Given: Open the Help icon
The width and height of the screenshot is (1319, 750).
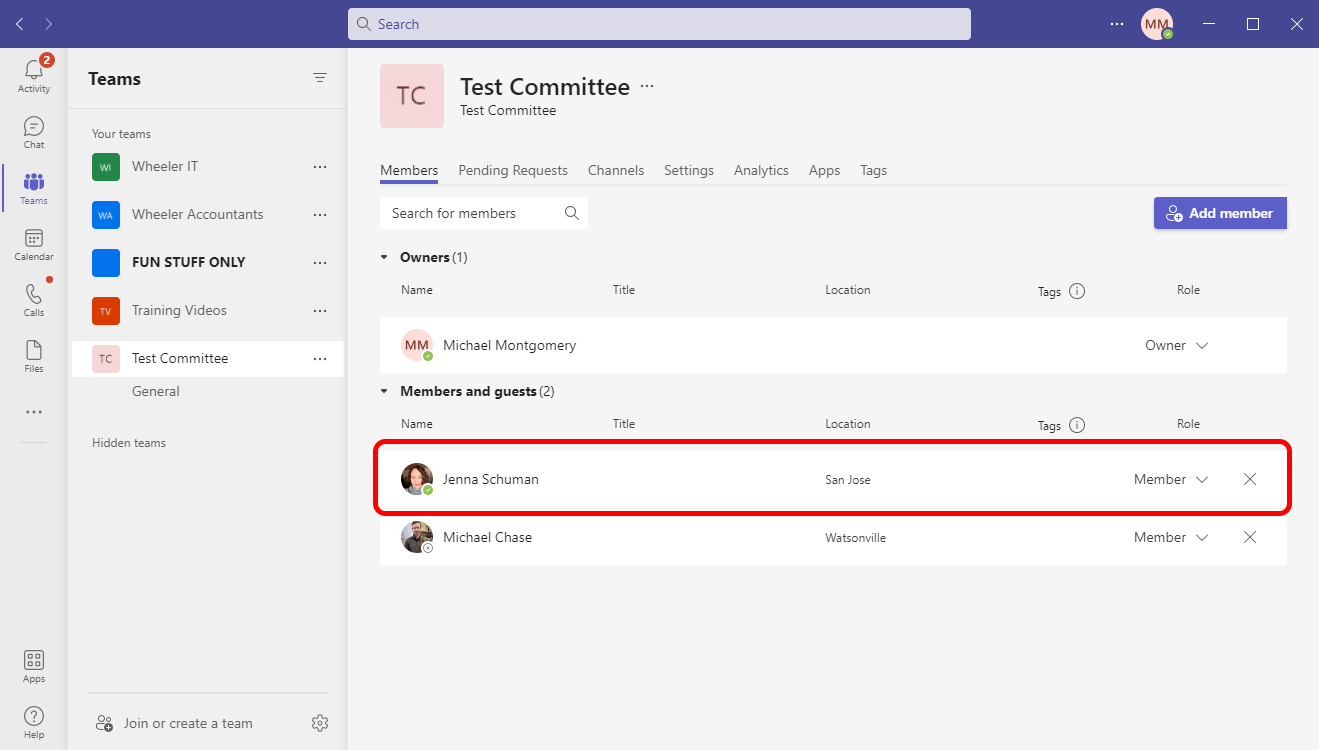Looking at the screenshot, I should 34,722.
